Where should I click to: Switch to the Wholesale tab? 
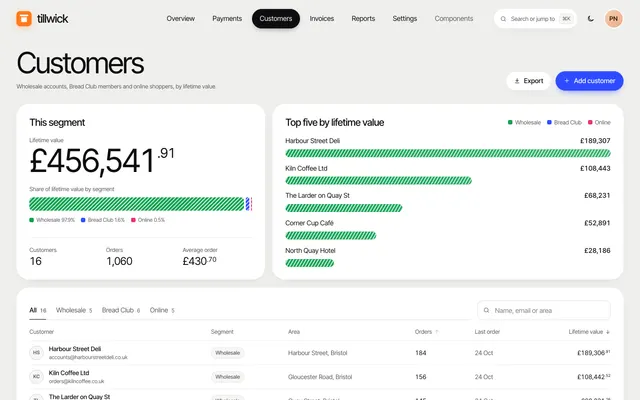pyautogui.click(x=74, y=310)
